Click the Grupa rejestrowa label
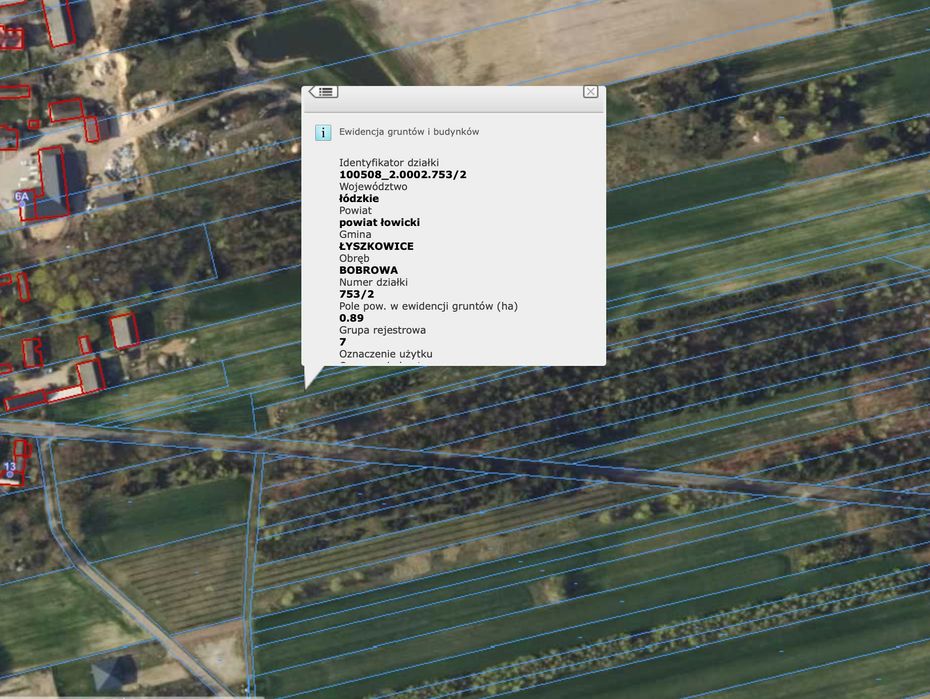This screenshot has width=930, height=699. (382, 330)
